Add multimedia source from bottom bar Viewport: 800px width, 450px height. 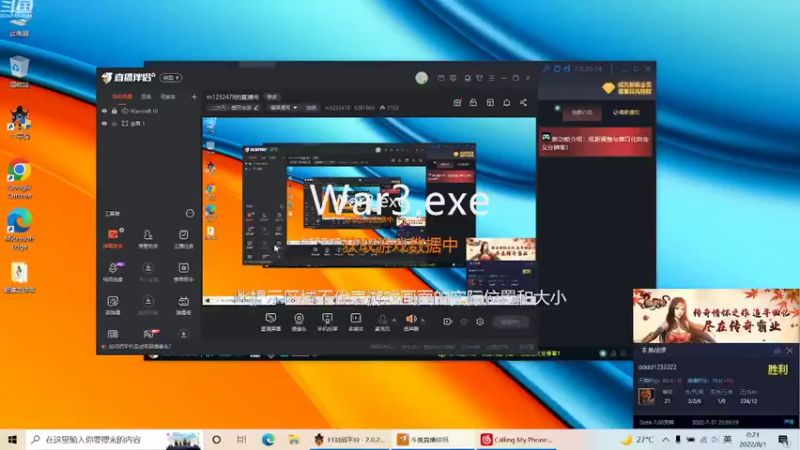[x=356, y=322]
